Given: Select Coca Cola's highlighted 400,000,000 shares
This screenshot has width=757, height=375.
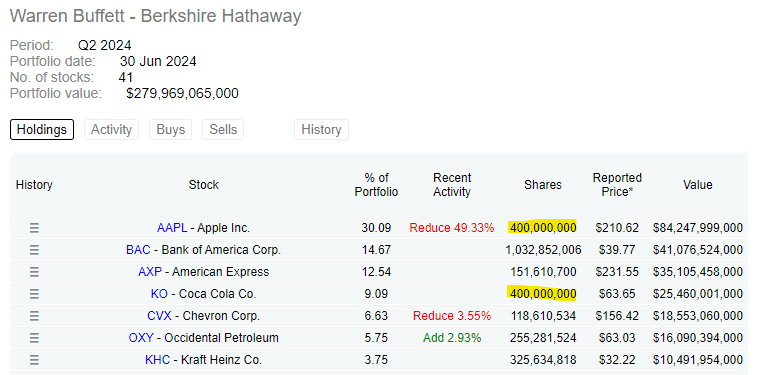Looking at the screenshot, I should tap(543, 294).
